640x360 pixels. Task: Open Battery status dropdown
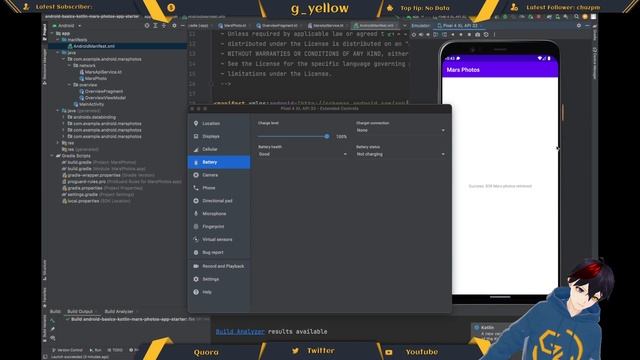[x=400, y=154]
